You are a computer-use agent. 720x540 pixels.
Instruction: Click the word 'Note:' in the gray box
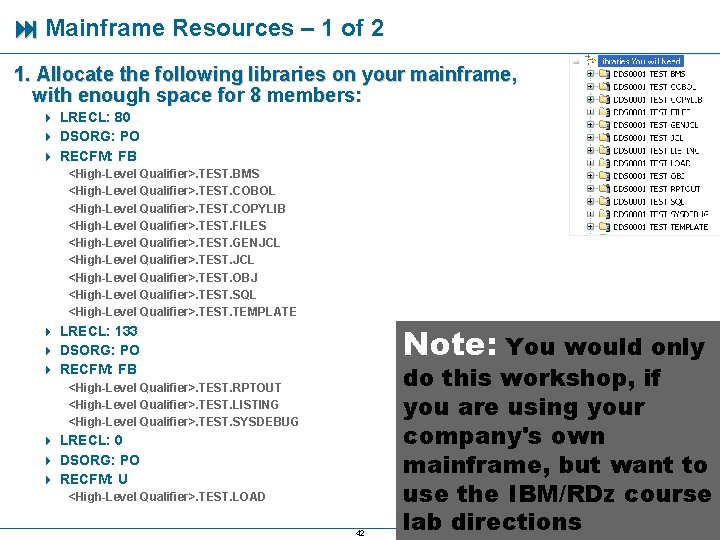pyautogui.click(x=450, y=344)
